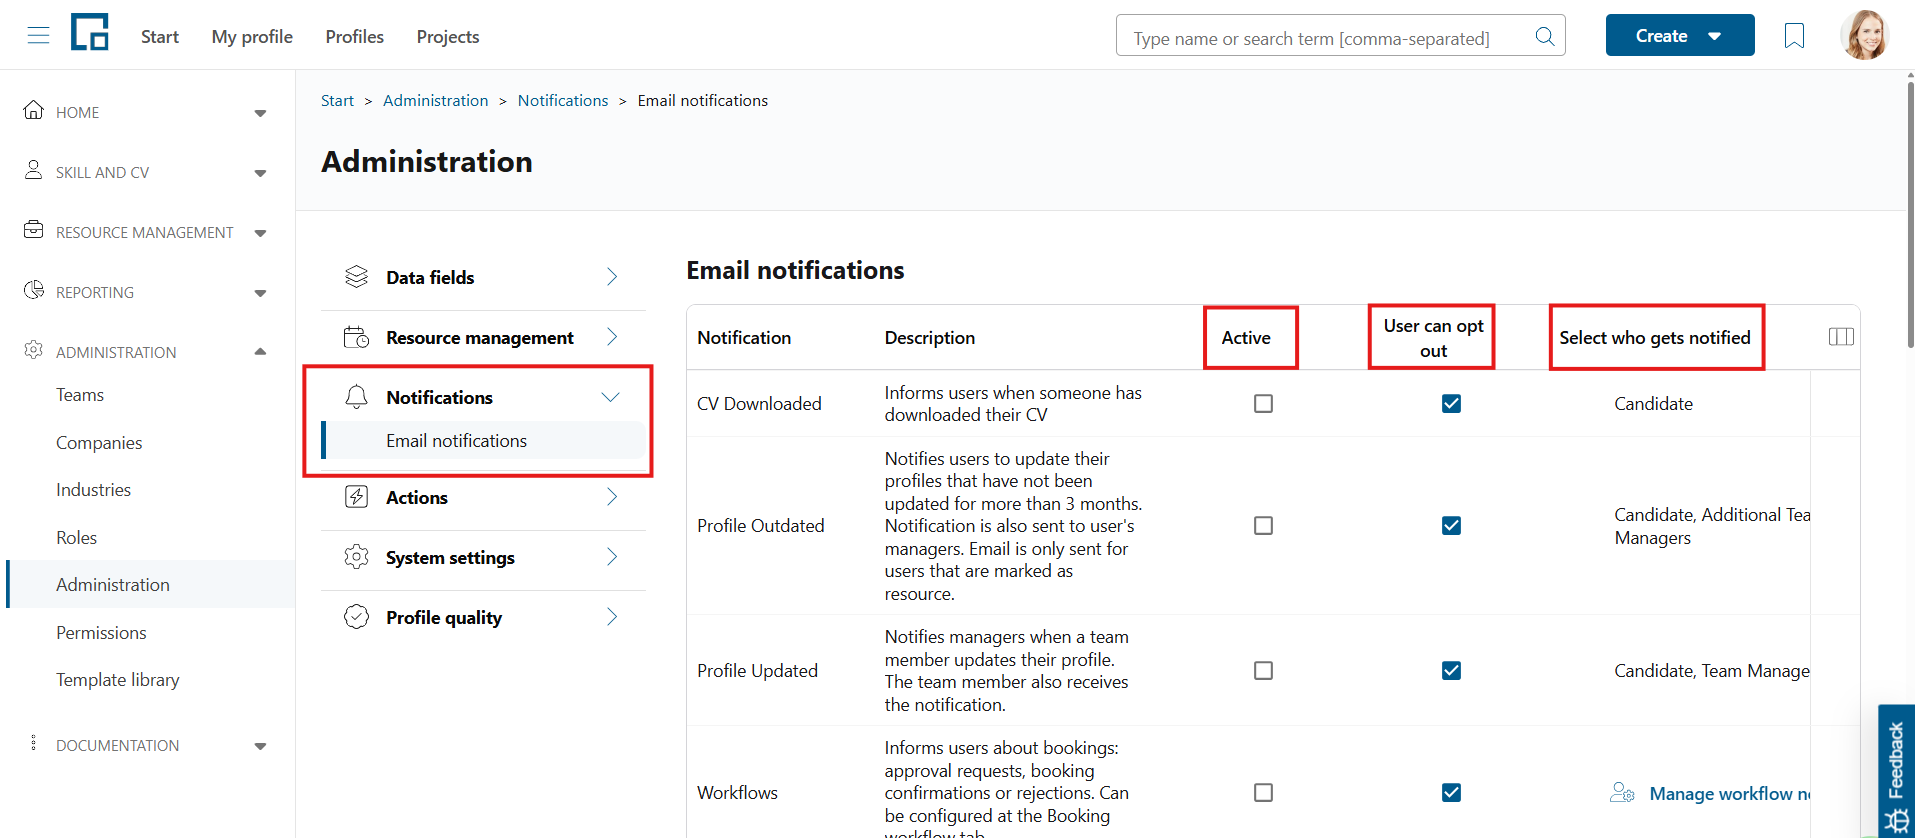Click the Skill and CV person icon
The width and height of the screenshot is (1915, 838).
click(34, 170)
